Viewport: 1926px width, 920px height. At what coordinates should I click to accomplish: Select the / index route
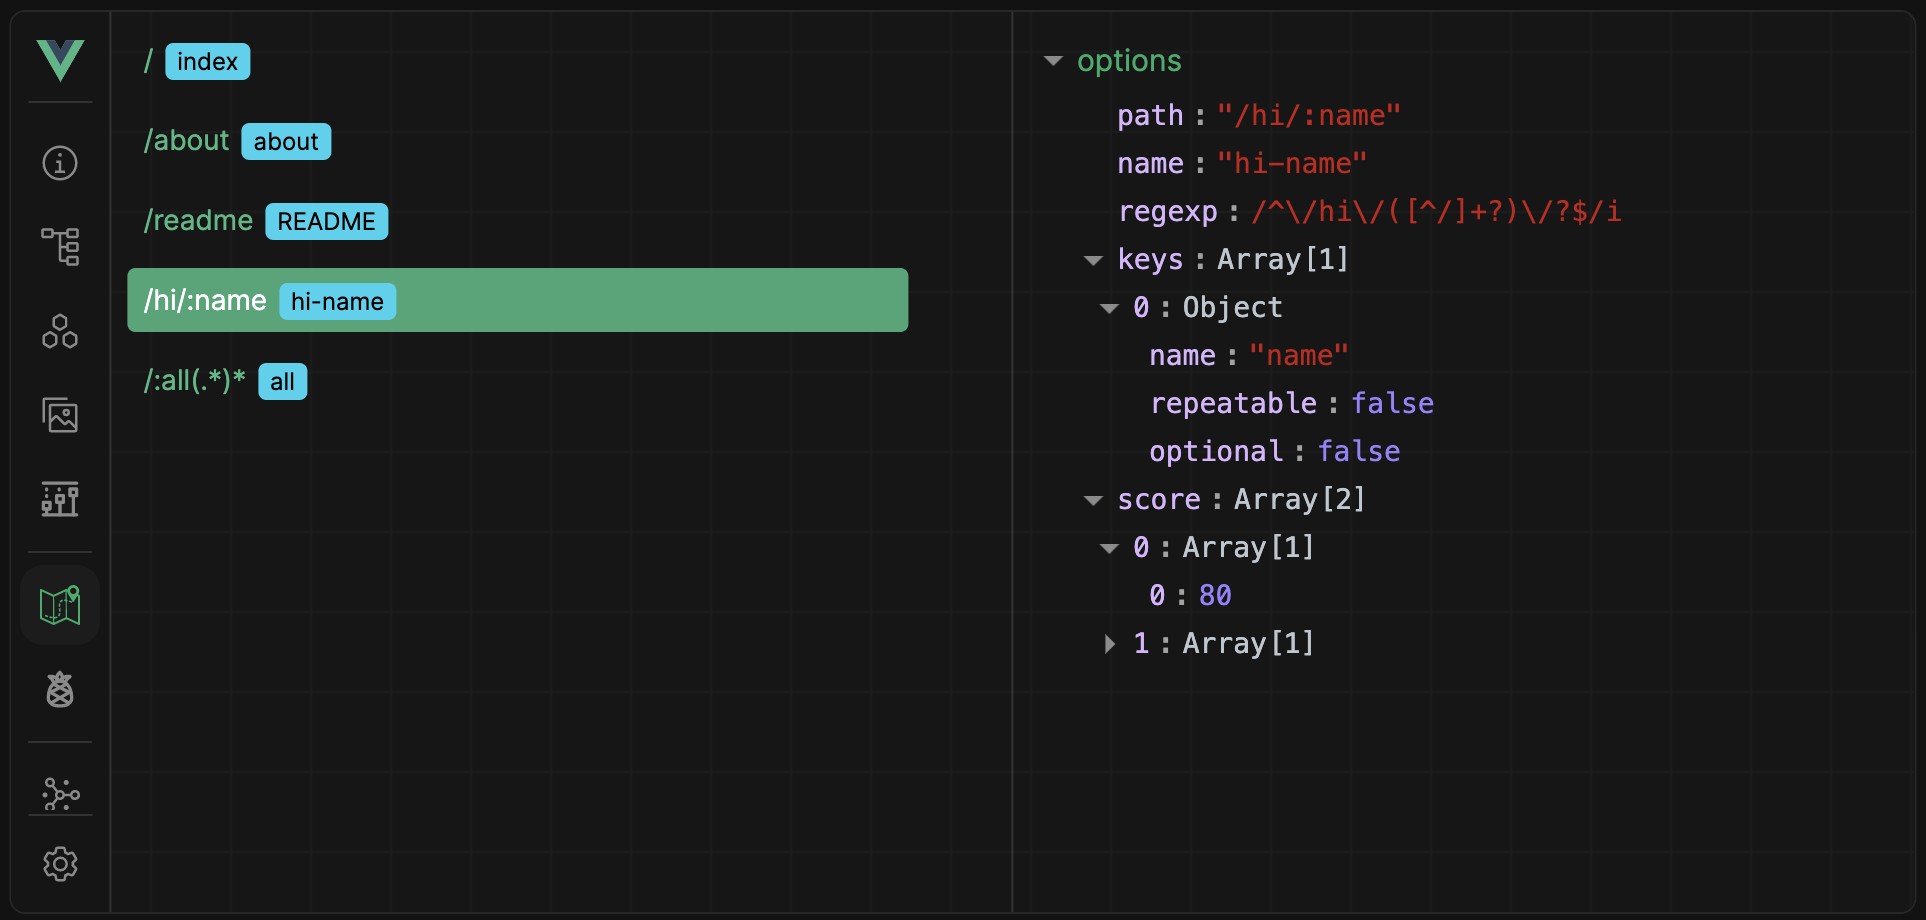pos(517,61)
